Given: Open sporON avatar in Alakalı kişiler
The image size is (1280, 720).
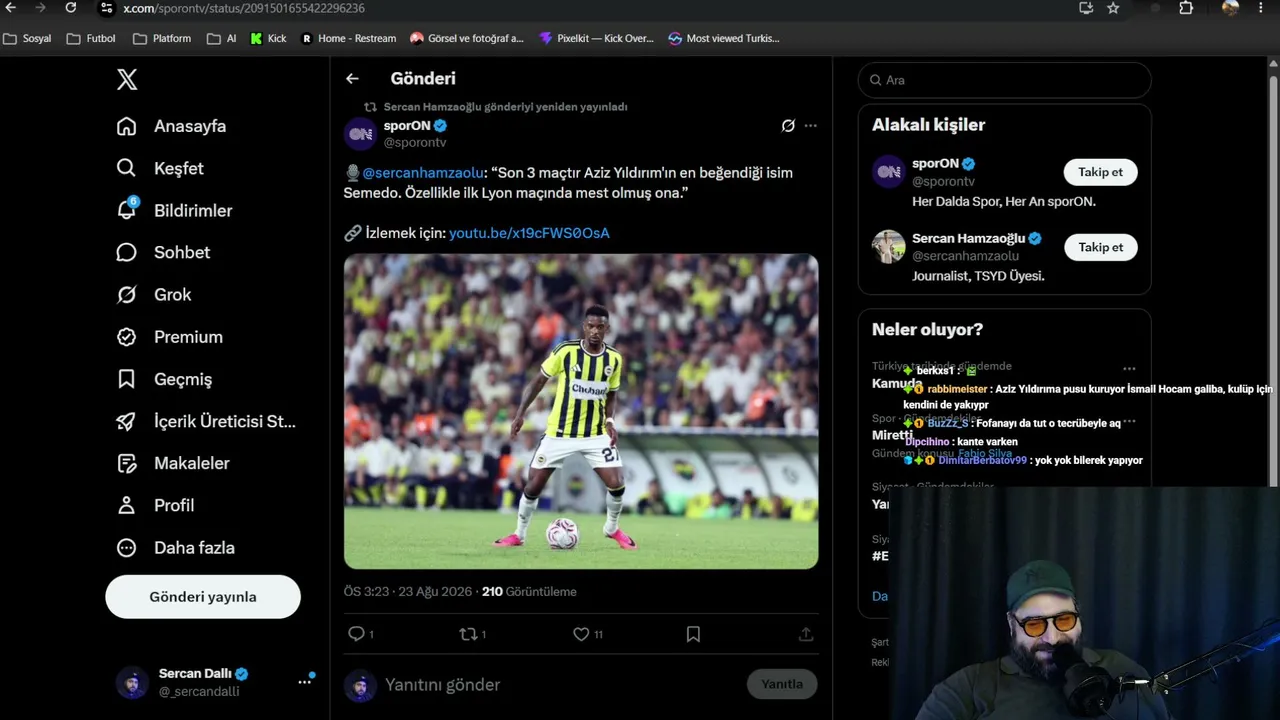Looking at the screenshot, I should click(889, 172).
